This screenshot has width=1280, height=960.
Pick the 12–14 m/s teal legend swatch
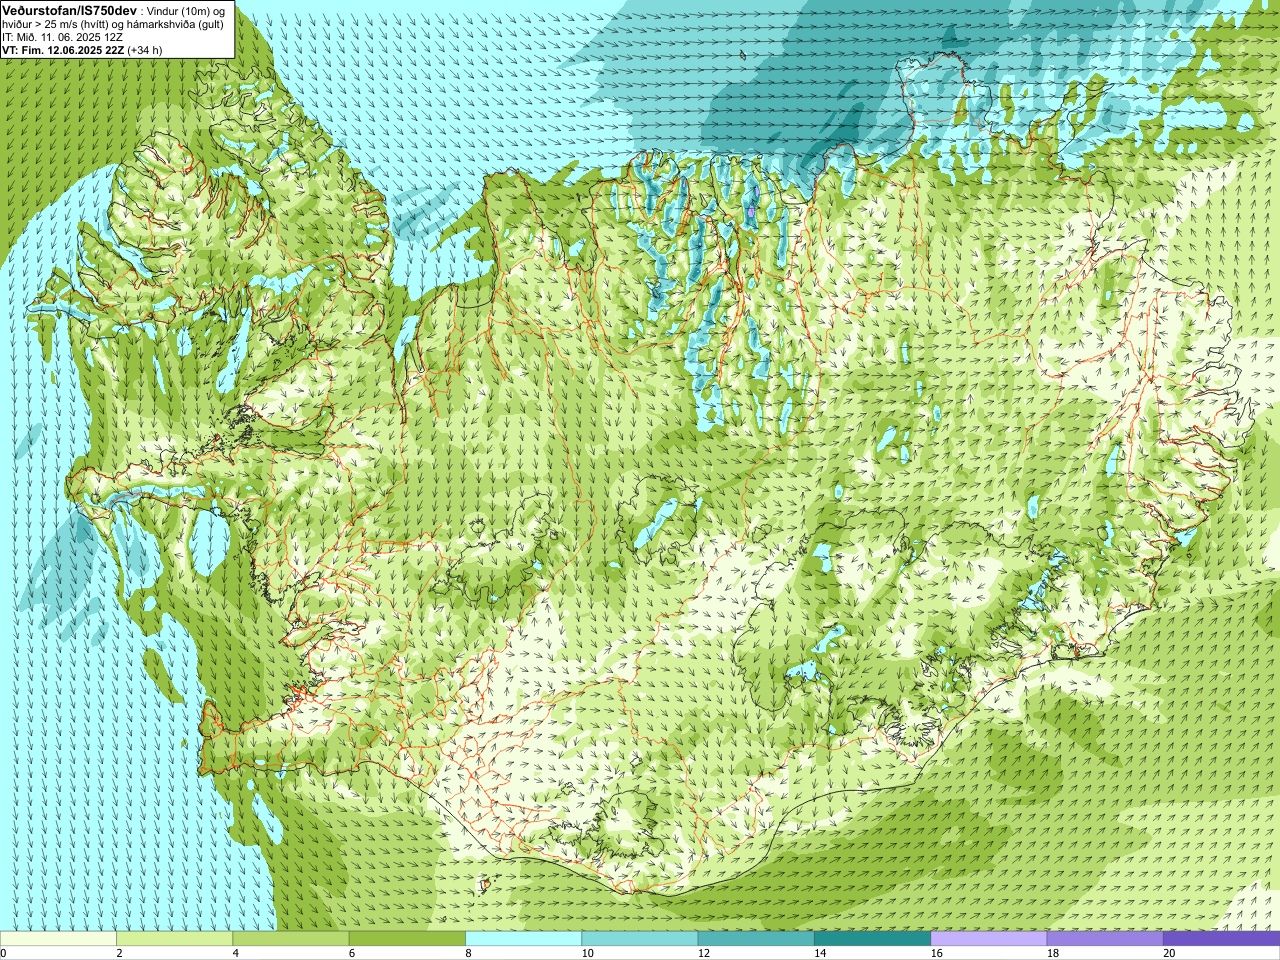[x=756, y=939]
